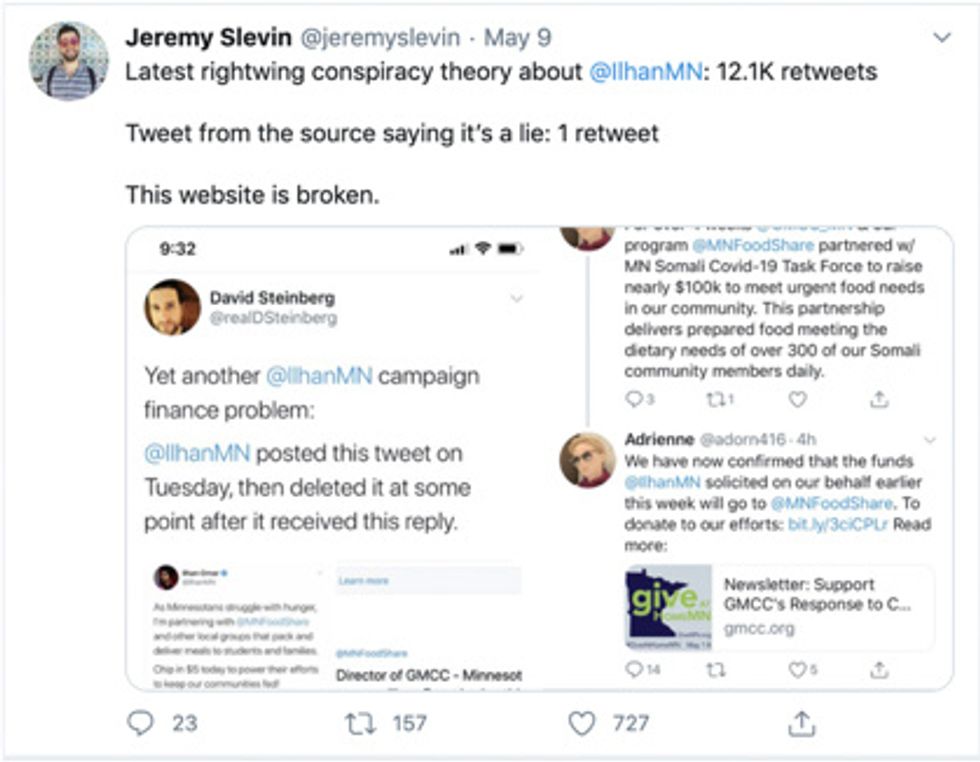Open the tweet options chevron menu
The height and width of the screenshot is (762, 980).
point(941,38)
